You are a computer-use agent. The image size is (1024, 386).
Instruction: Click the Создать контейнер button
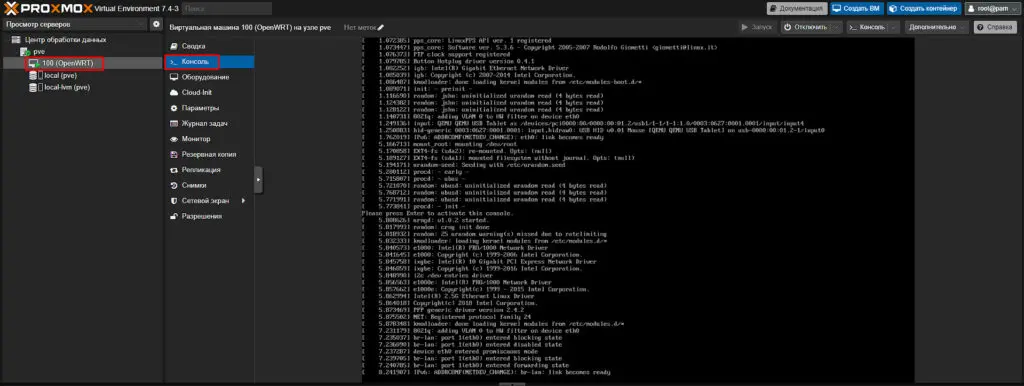(x=923, y=8)
